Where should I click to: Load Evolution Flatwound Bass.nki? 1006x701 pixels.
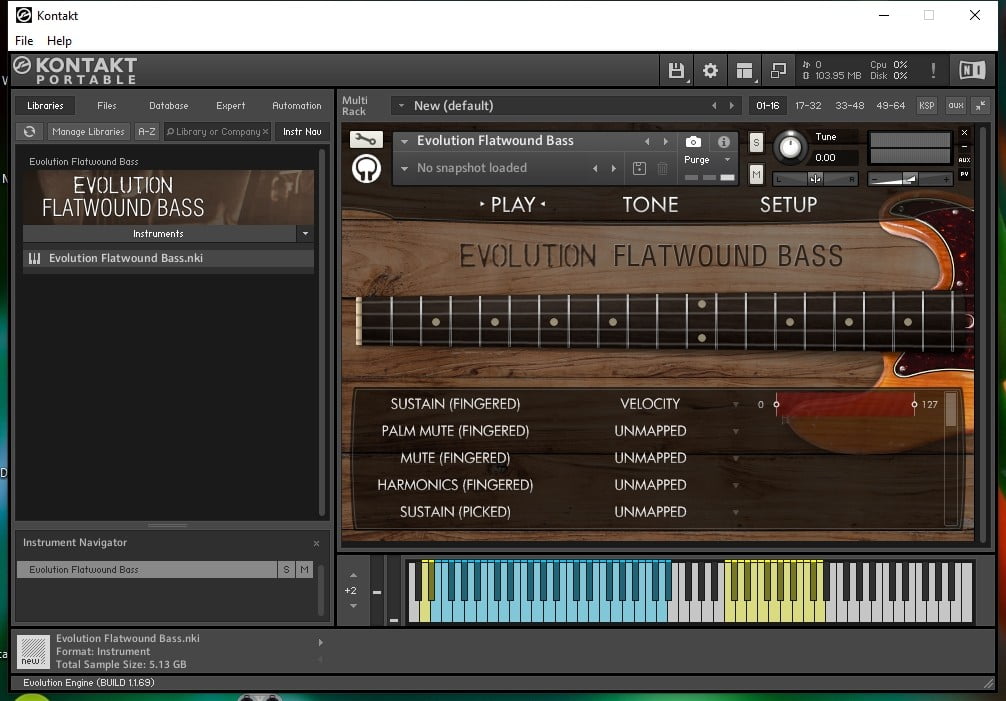coord(168,258)
